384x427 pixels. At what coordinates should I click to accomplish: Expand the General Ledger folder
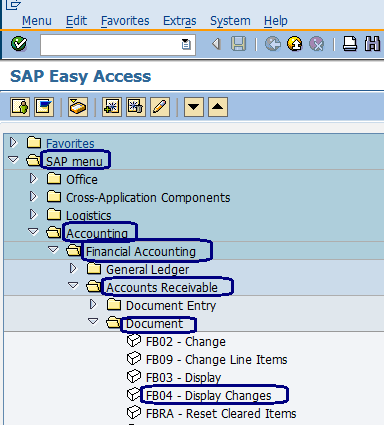pyautogui.click(x=73, y=268)
